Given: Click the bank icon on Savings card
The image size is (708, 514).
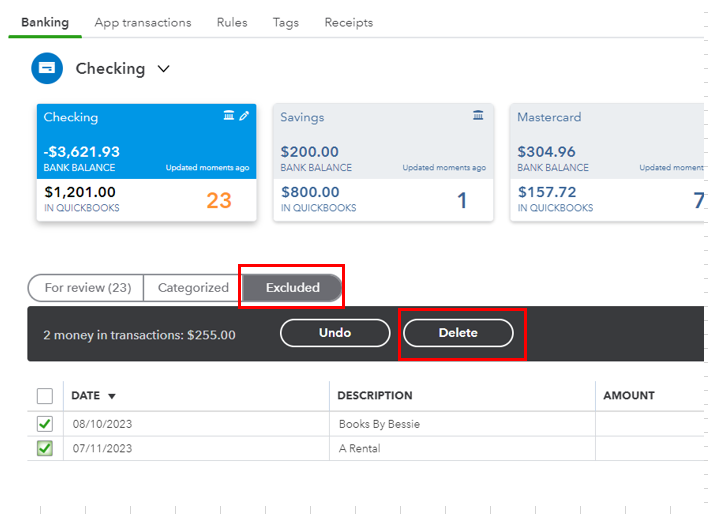Looking at the screenshot, I should [x=478, y=117].
